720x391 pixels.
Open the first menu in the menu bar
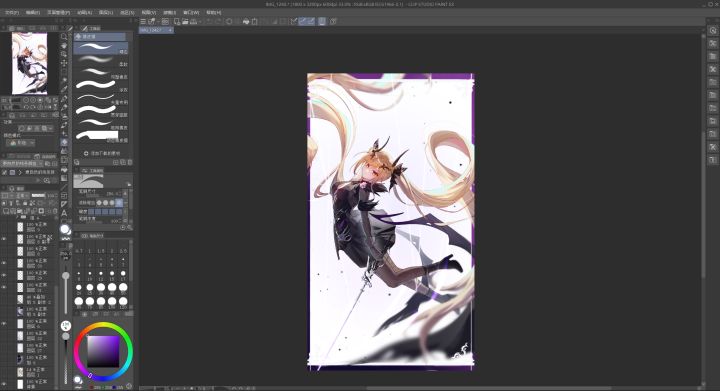point(12,12)
